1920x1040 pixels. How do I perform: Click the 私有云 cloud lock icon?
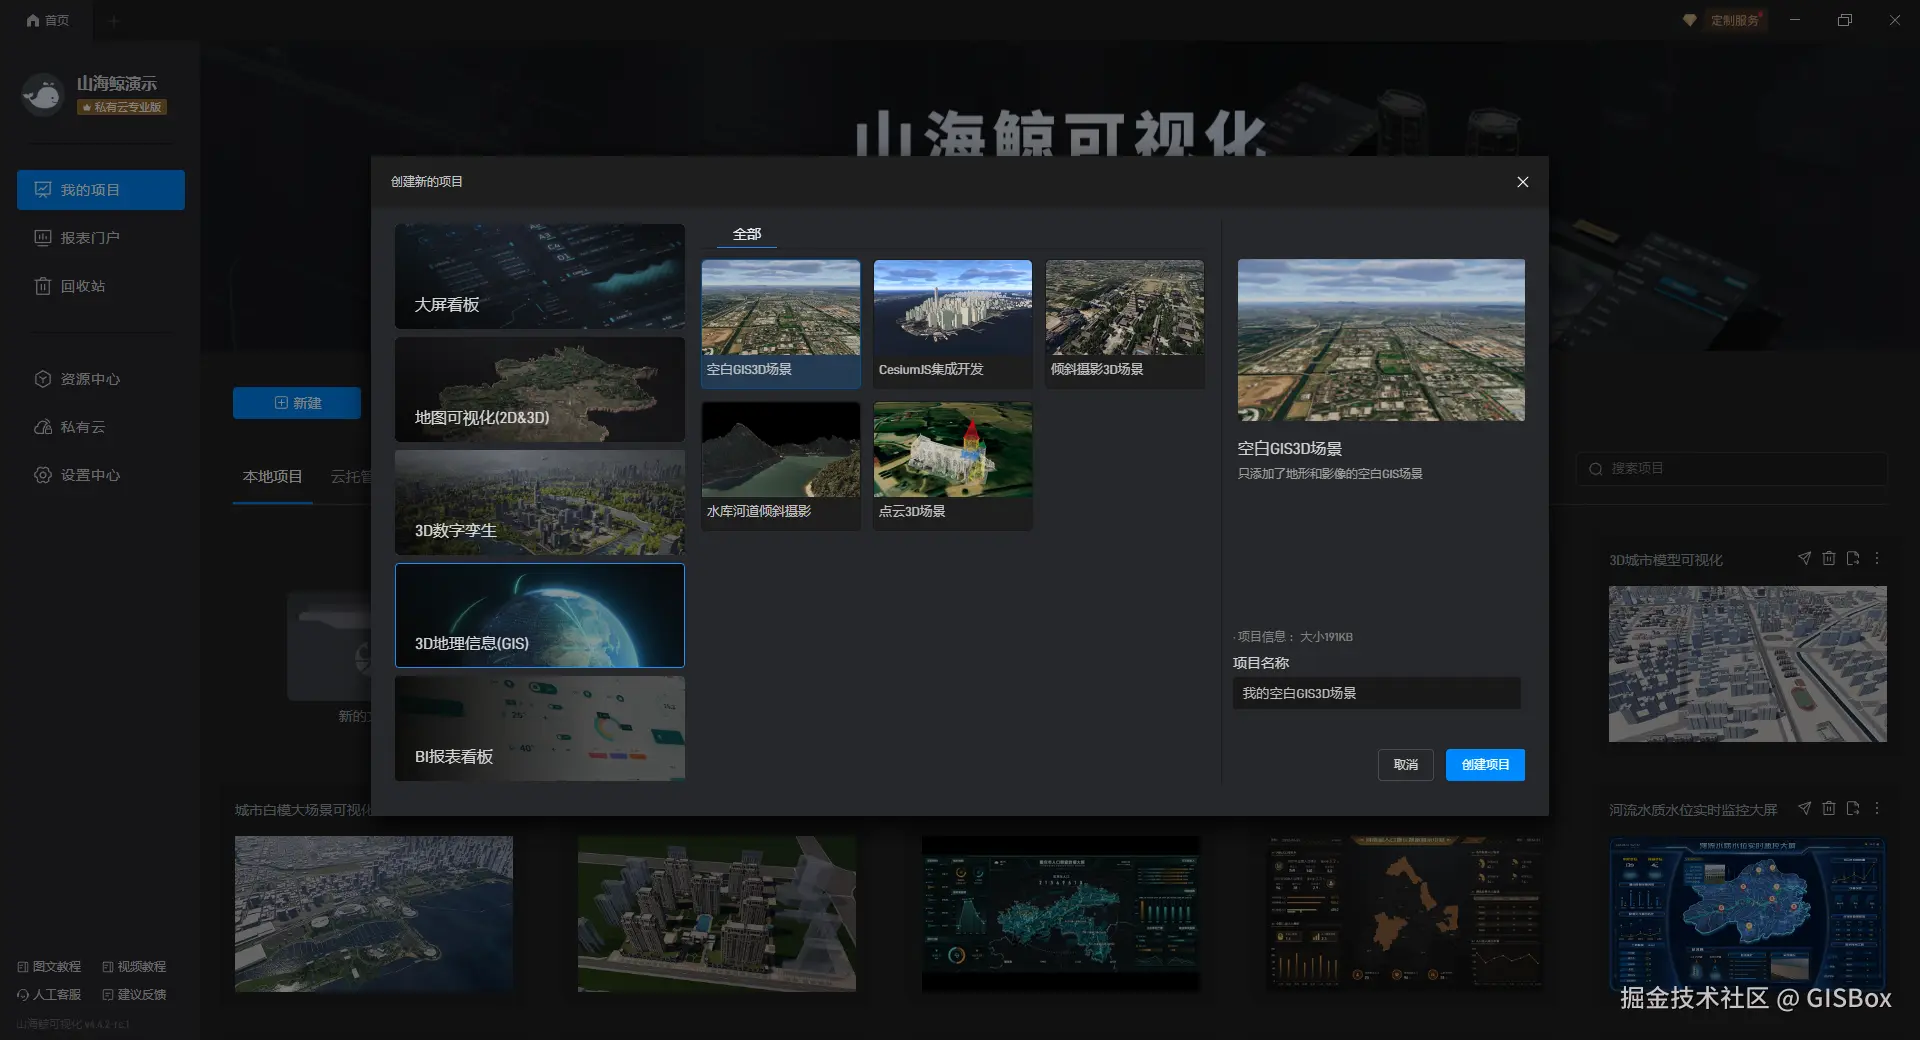[x=43, y=427]
